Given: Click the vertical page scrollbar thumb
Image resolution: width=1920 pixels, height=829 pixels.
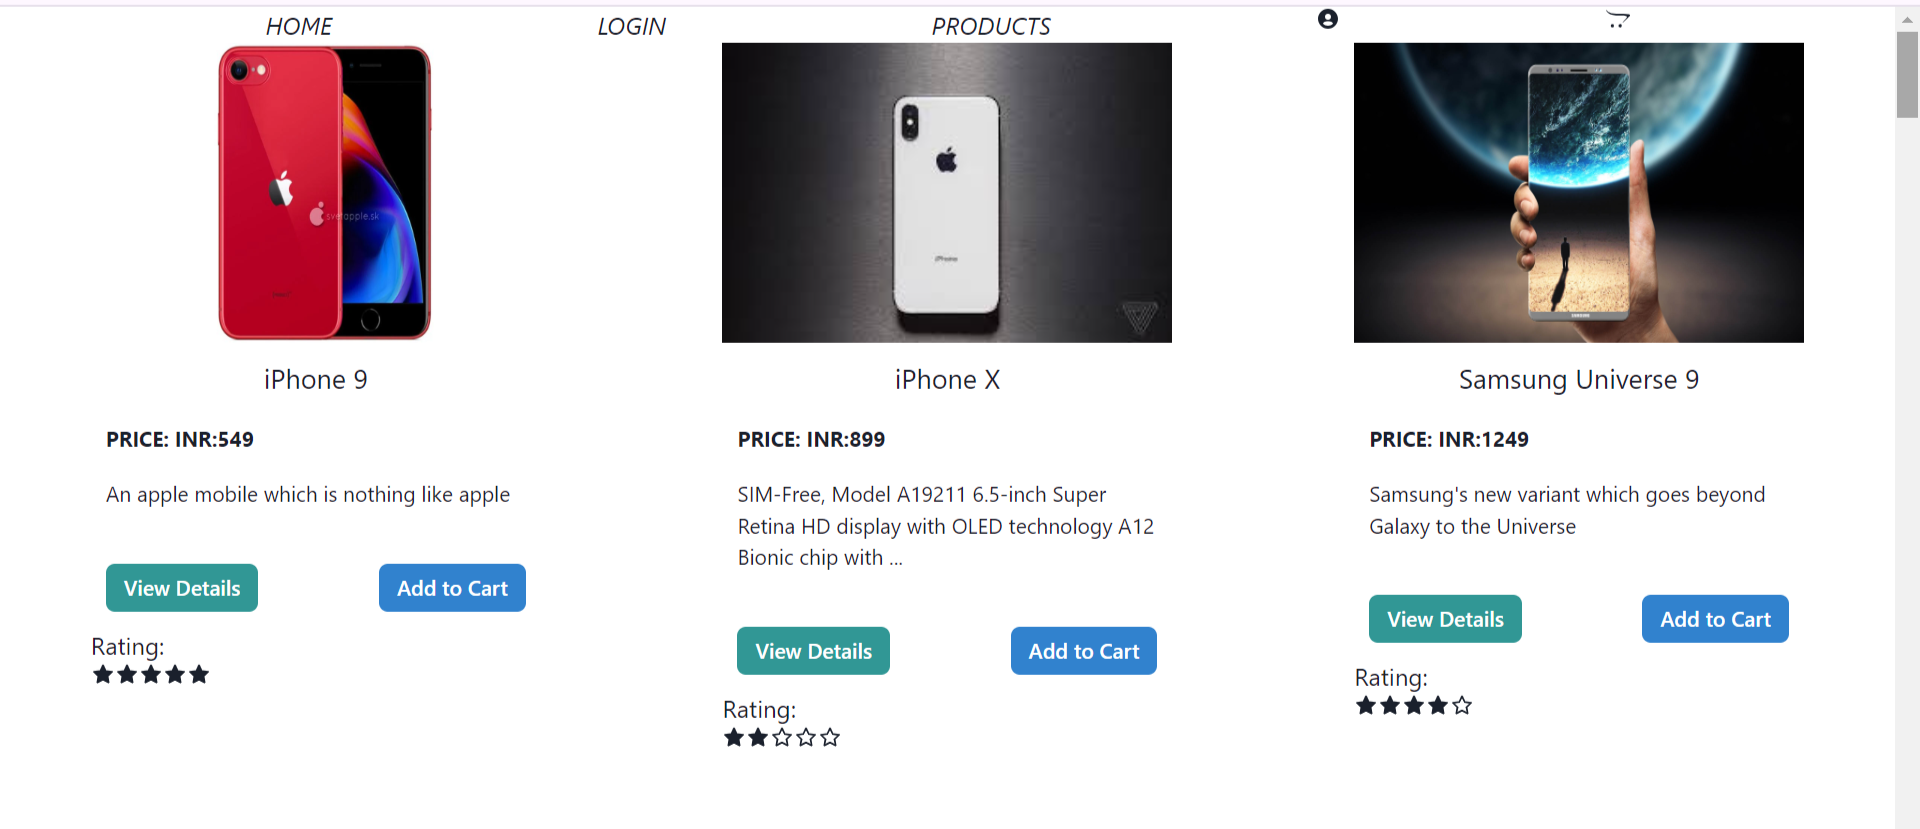Looking at the screenshot, I should (x=1907, y=75).
